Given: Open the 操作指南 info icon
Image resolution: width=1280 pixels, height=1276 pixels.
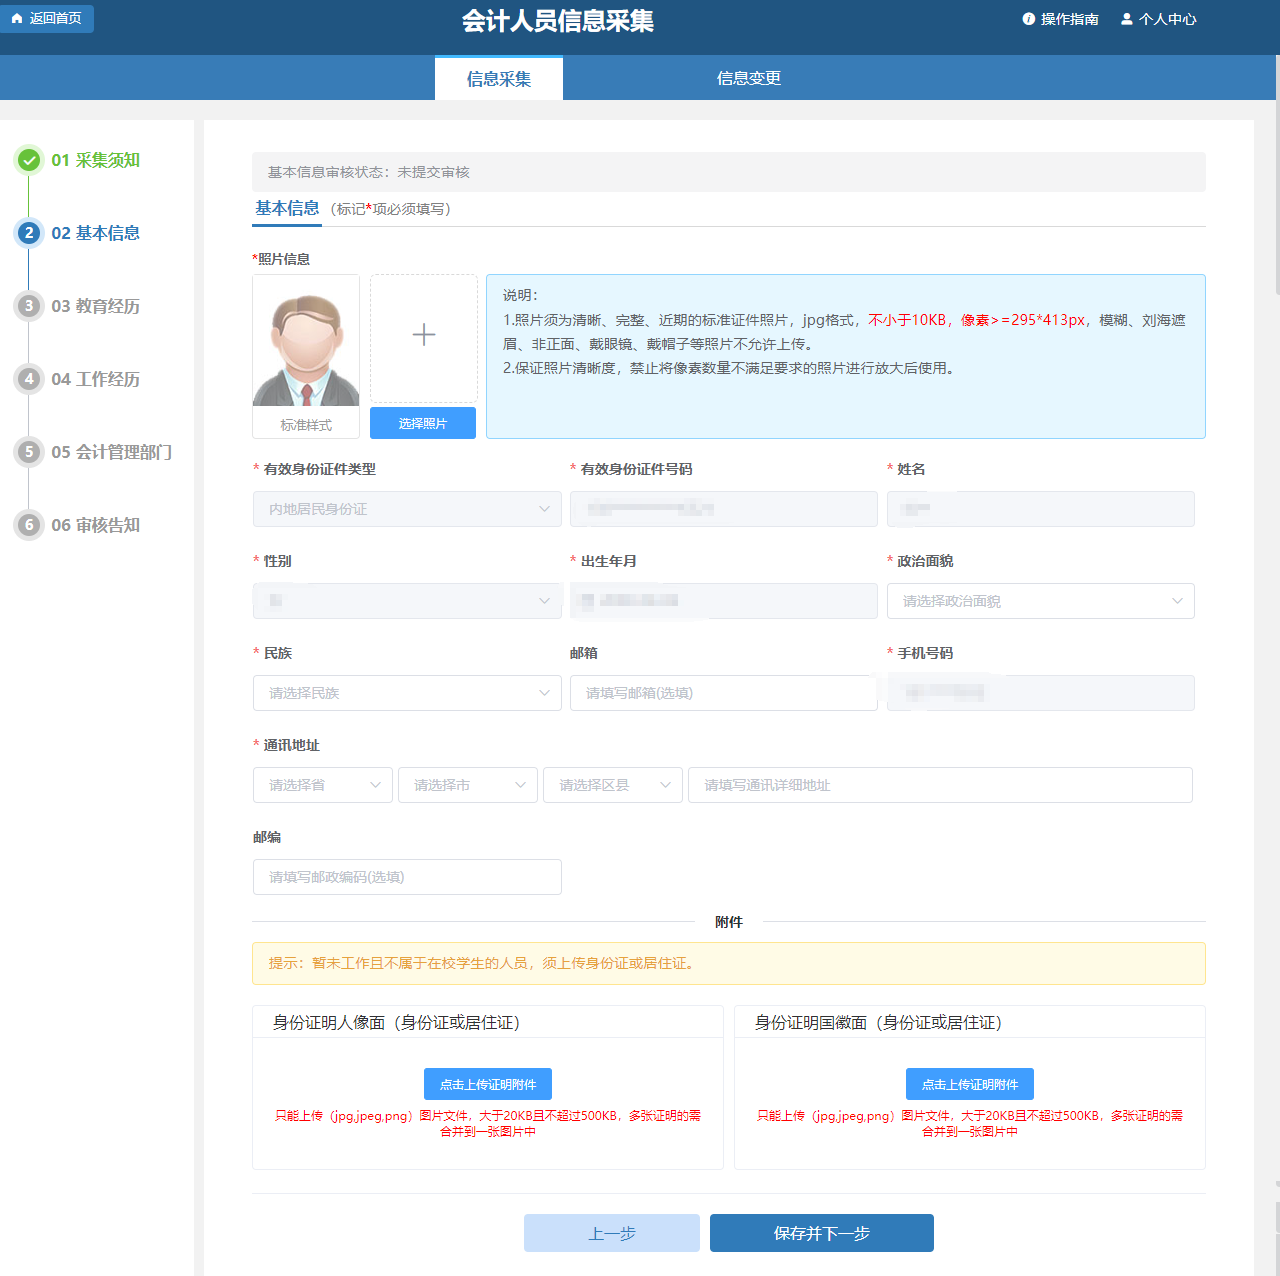Looking at the screenshot, I should (x=1028, y=19).
